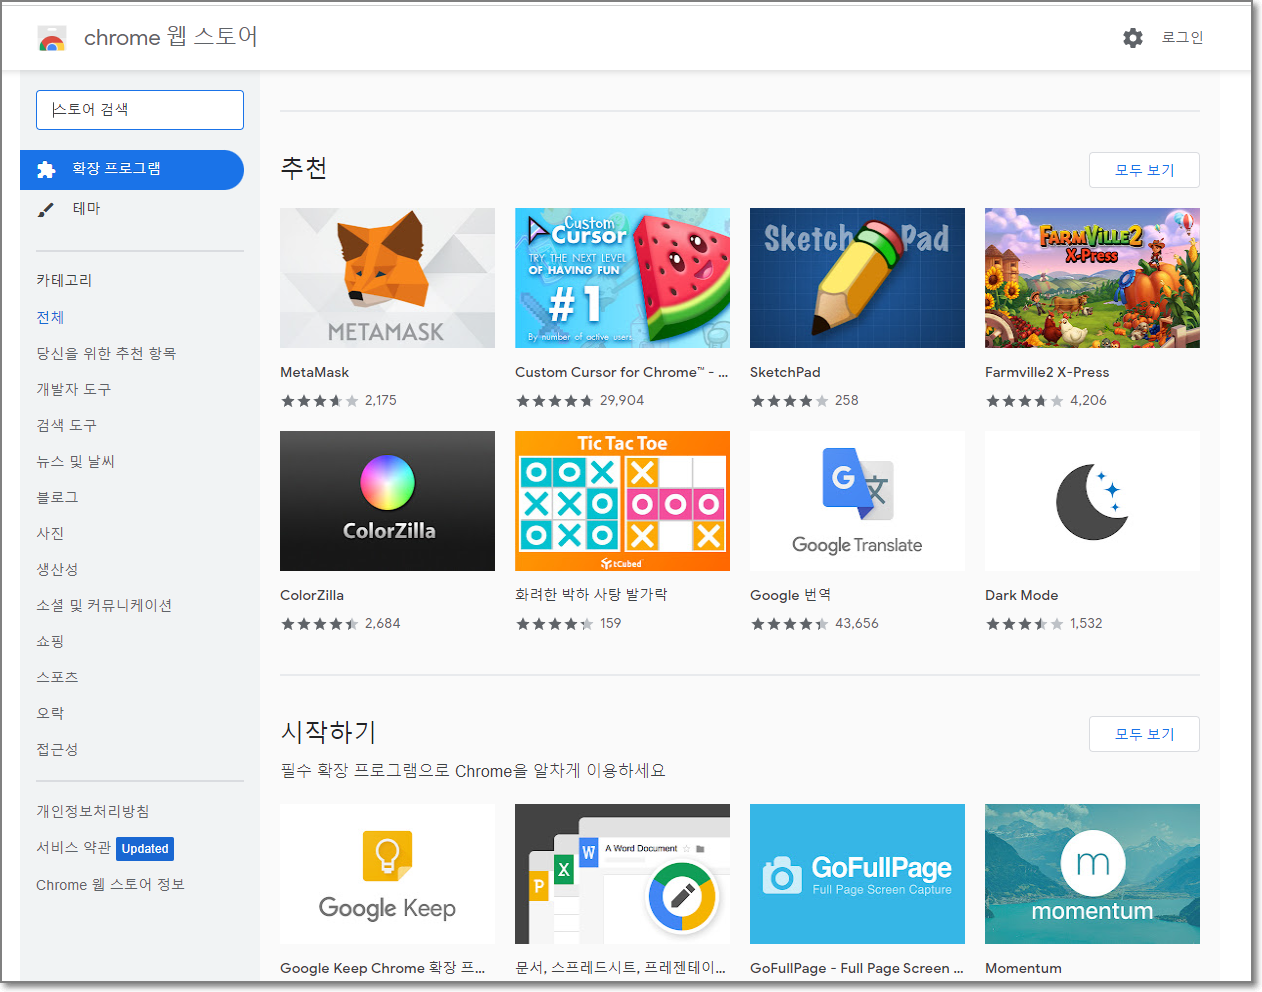1262x992 pixels.
Task: Open the 개인정보처리방침 link
Action: pyautogui.click(x=93, y=811)
